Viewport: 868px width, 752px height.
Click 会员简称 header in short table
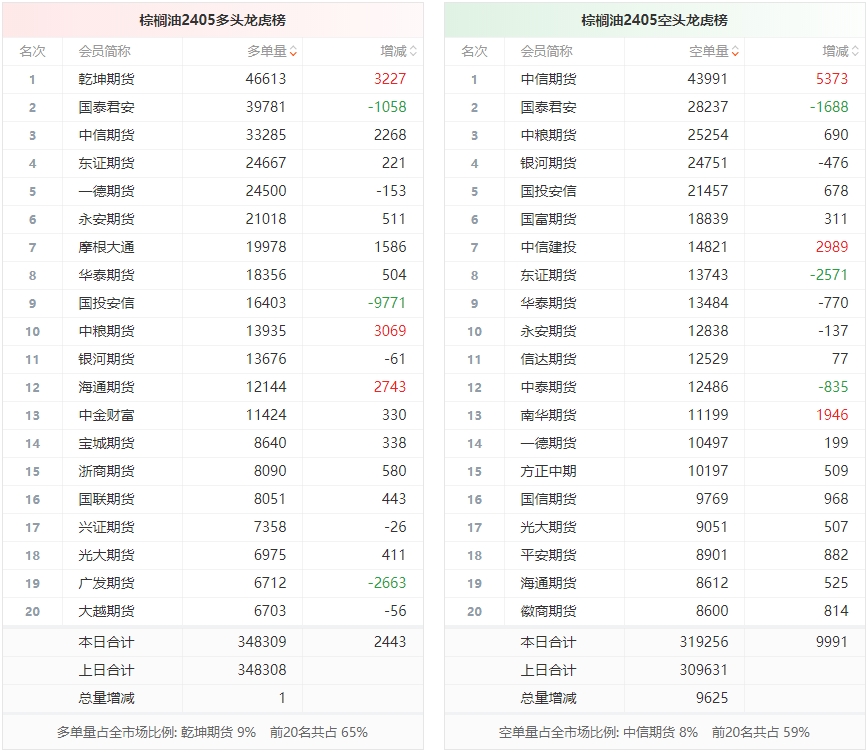point(546,51)
